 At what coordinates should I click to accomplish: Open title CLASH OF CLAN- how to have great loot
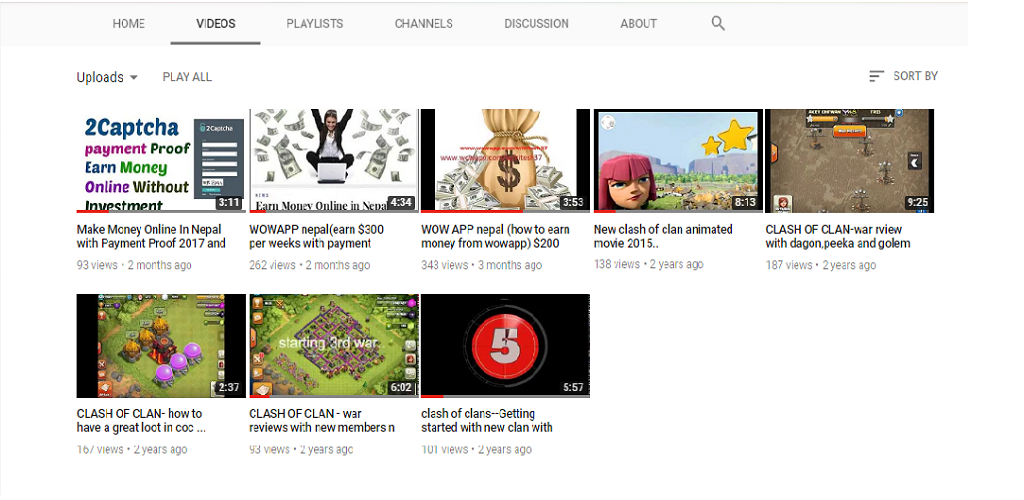[x=141, y=421]
